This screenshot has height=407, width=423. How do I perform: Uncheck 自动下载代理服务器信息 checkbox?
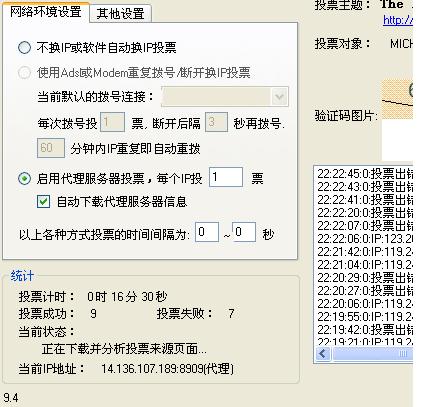(43, 202)
